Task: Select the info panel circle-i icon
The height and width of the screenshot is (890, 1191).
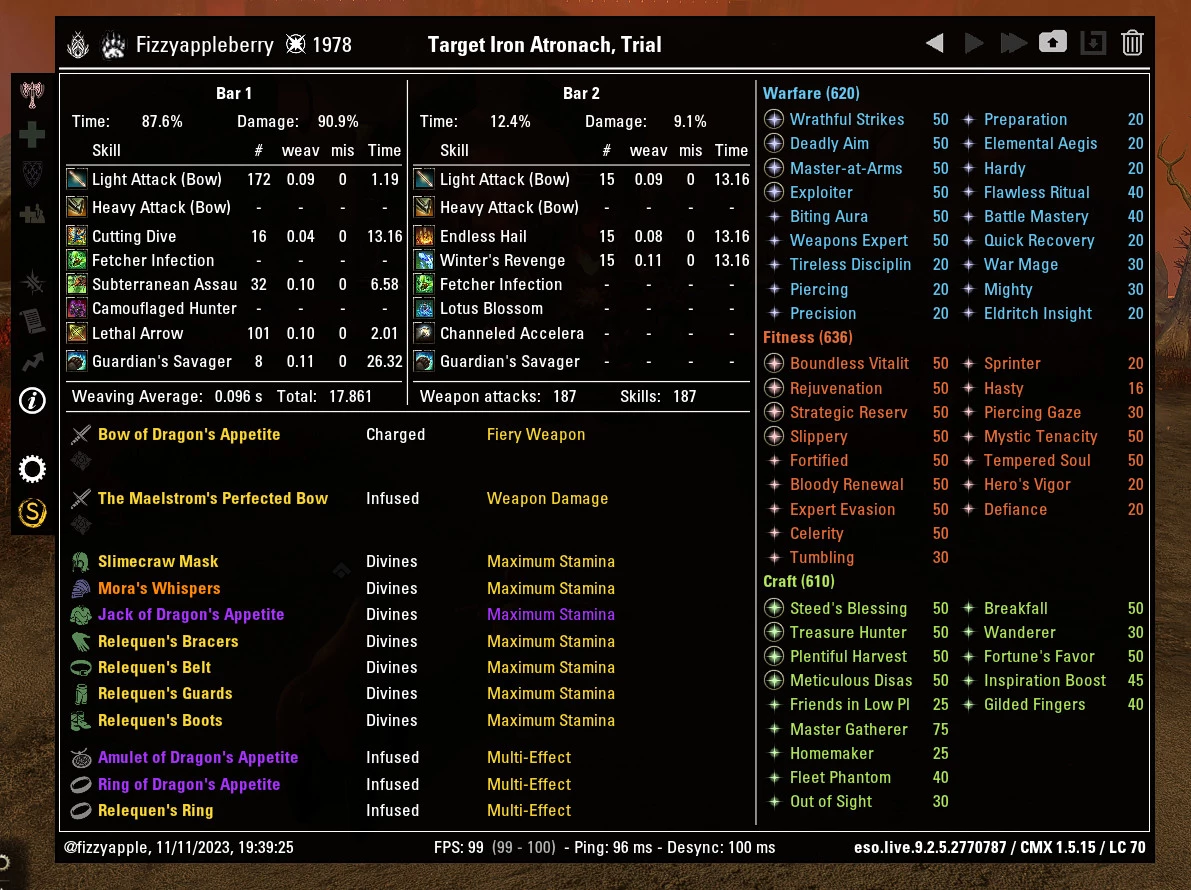Action: tap(32, 400)
